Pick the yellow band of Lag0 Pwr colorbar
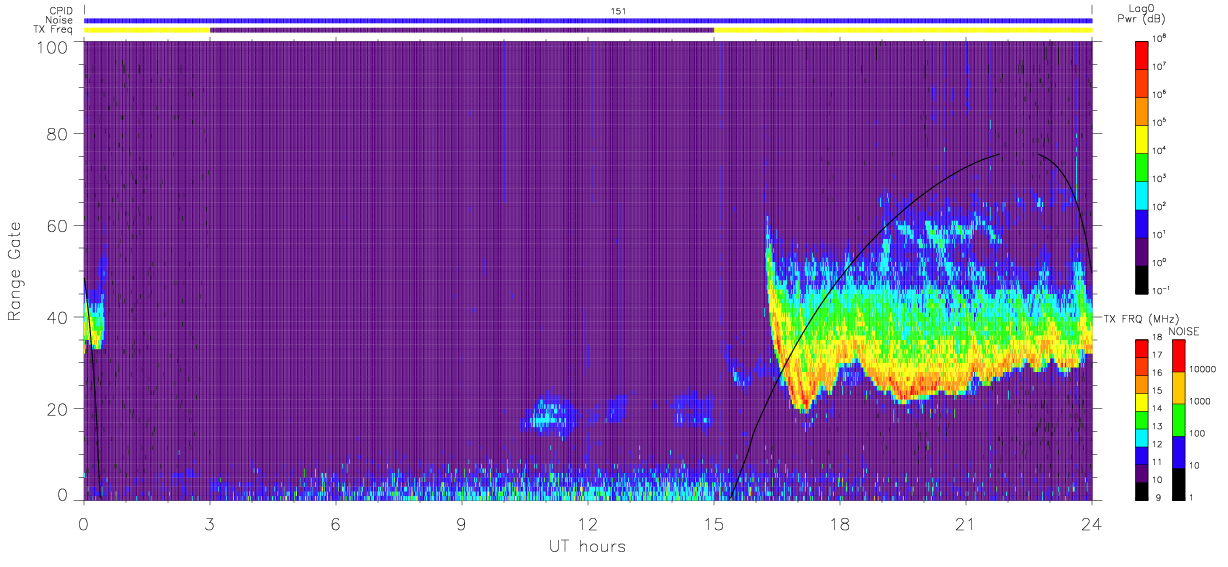 1143,138
